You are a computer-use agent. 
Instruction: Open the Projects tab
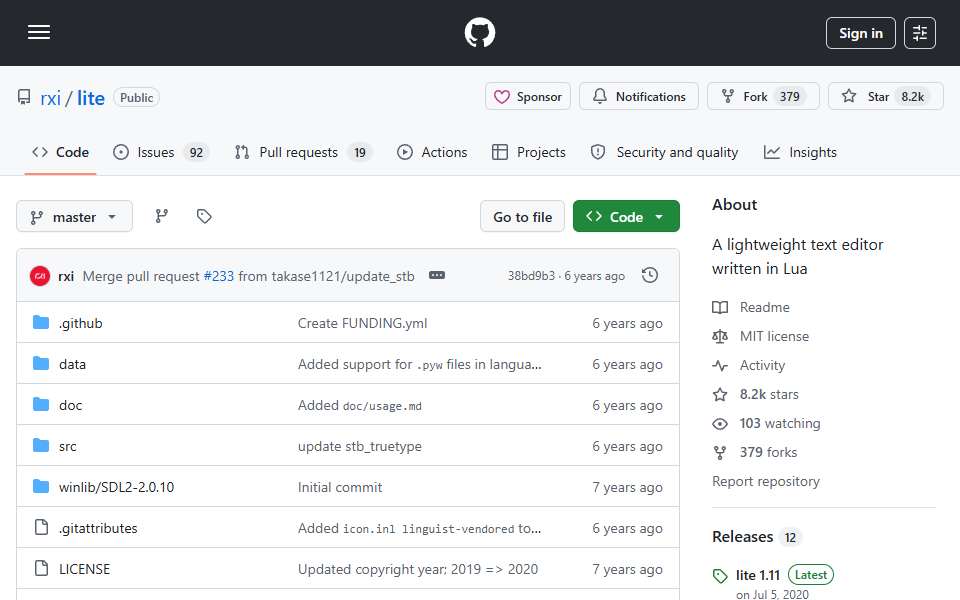point(529,152)
